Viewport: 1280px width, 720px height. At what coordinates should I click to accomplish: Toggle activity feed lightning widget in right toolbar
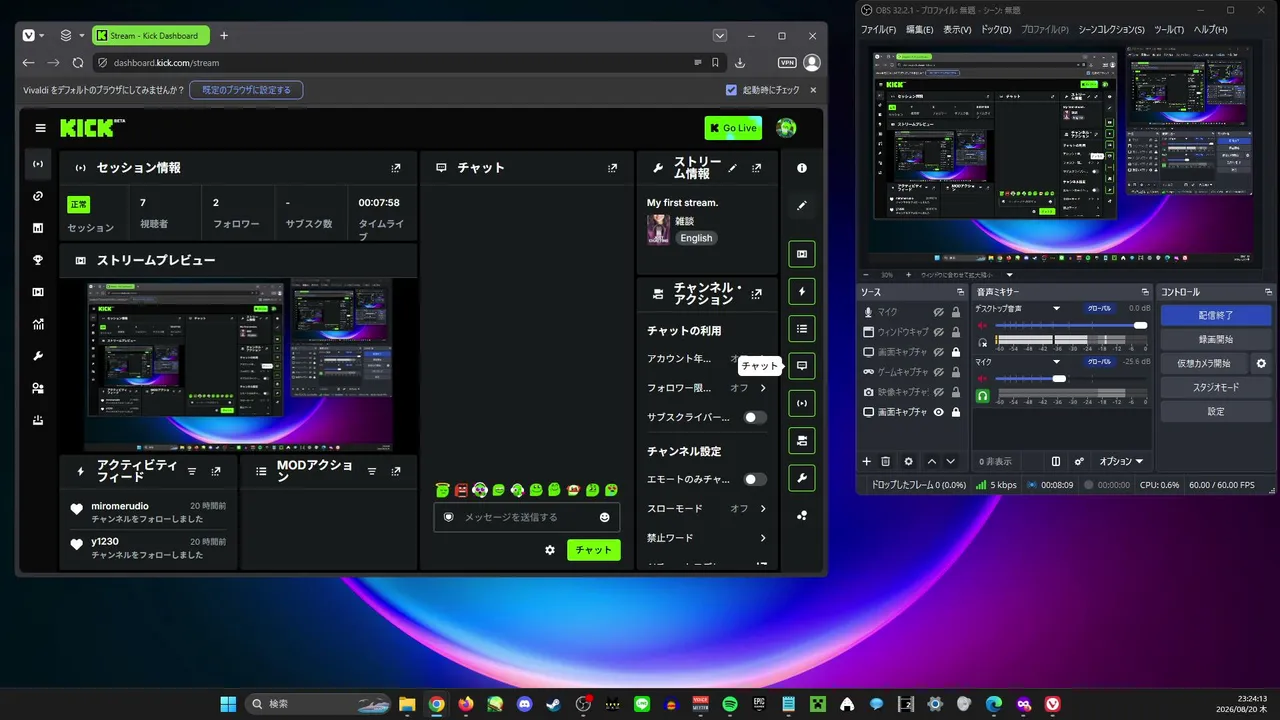pyautogui.click(x=802, y=291)
